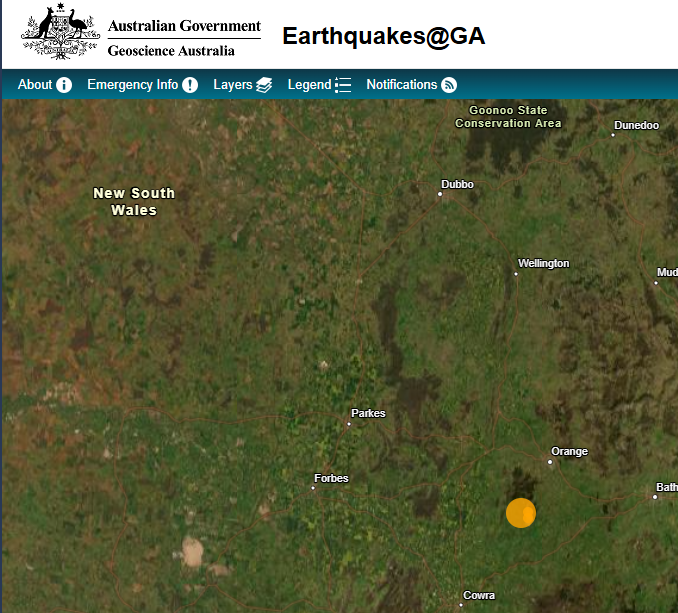
Task: Click the Australian Government coat of arms
Action: pyautogui.click(x=60, y=34)
